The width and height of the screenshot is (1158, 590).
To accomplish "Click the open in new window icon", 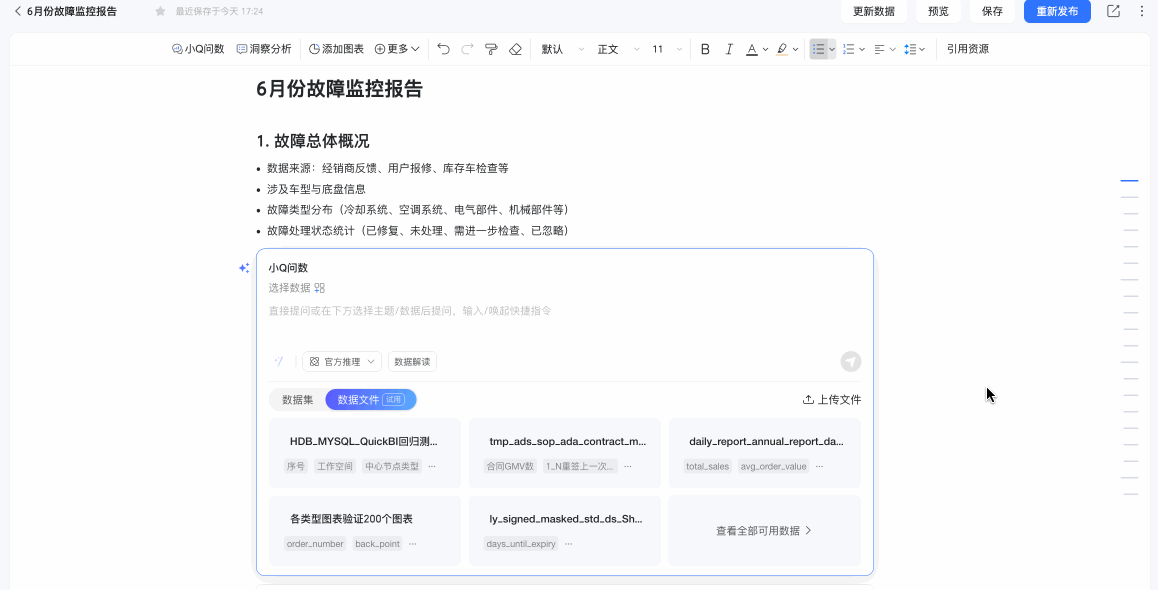I will point(1113,11).
